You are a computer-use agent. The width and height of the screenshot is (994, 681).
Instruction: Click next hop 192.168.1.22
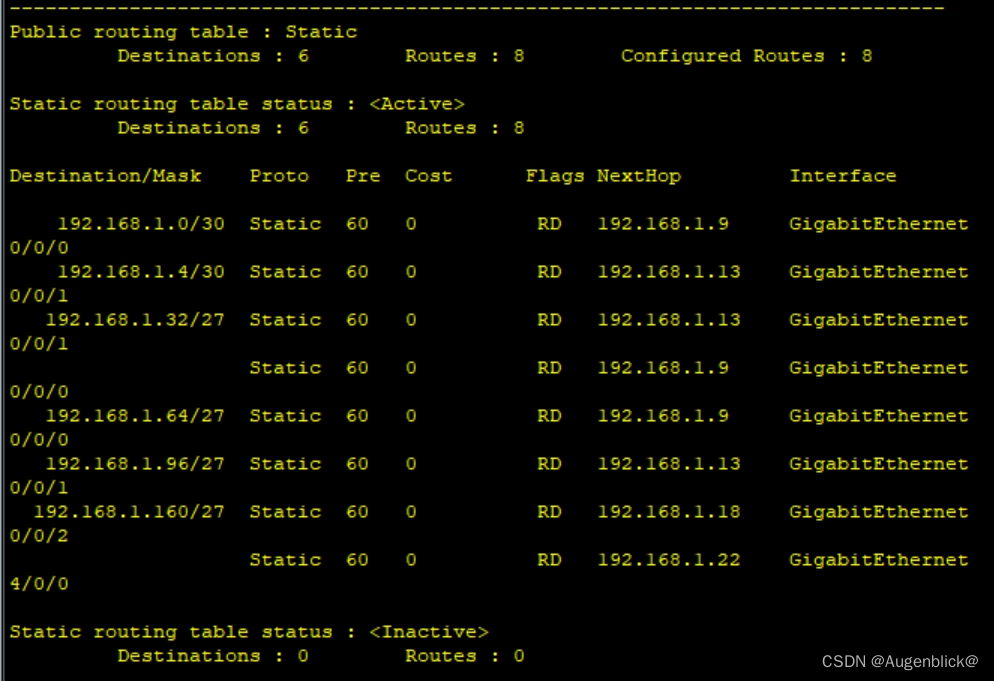[669, 560]
